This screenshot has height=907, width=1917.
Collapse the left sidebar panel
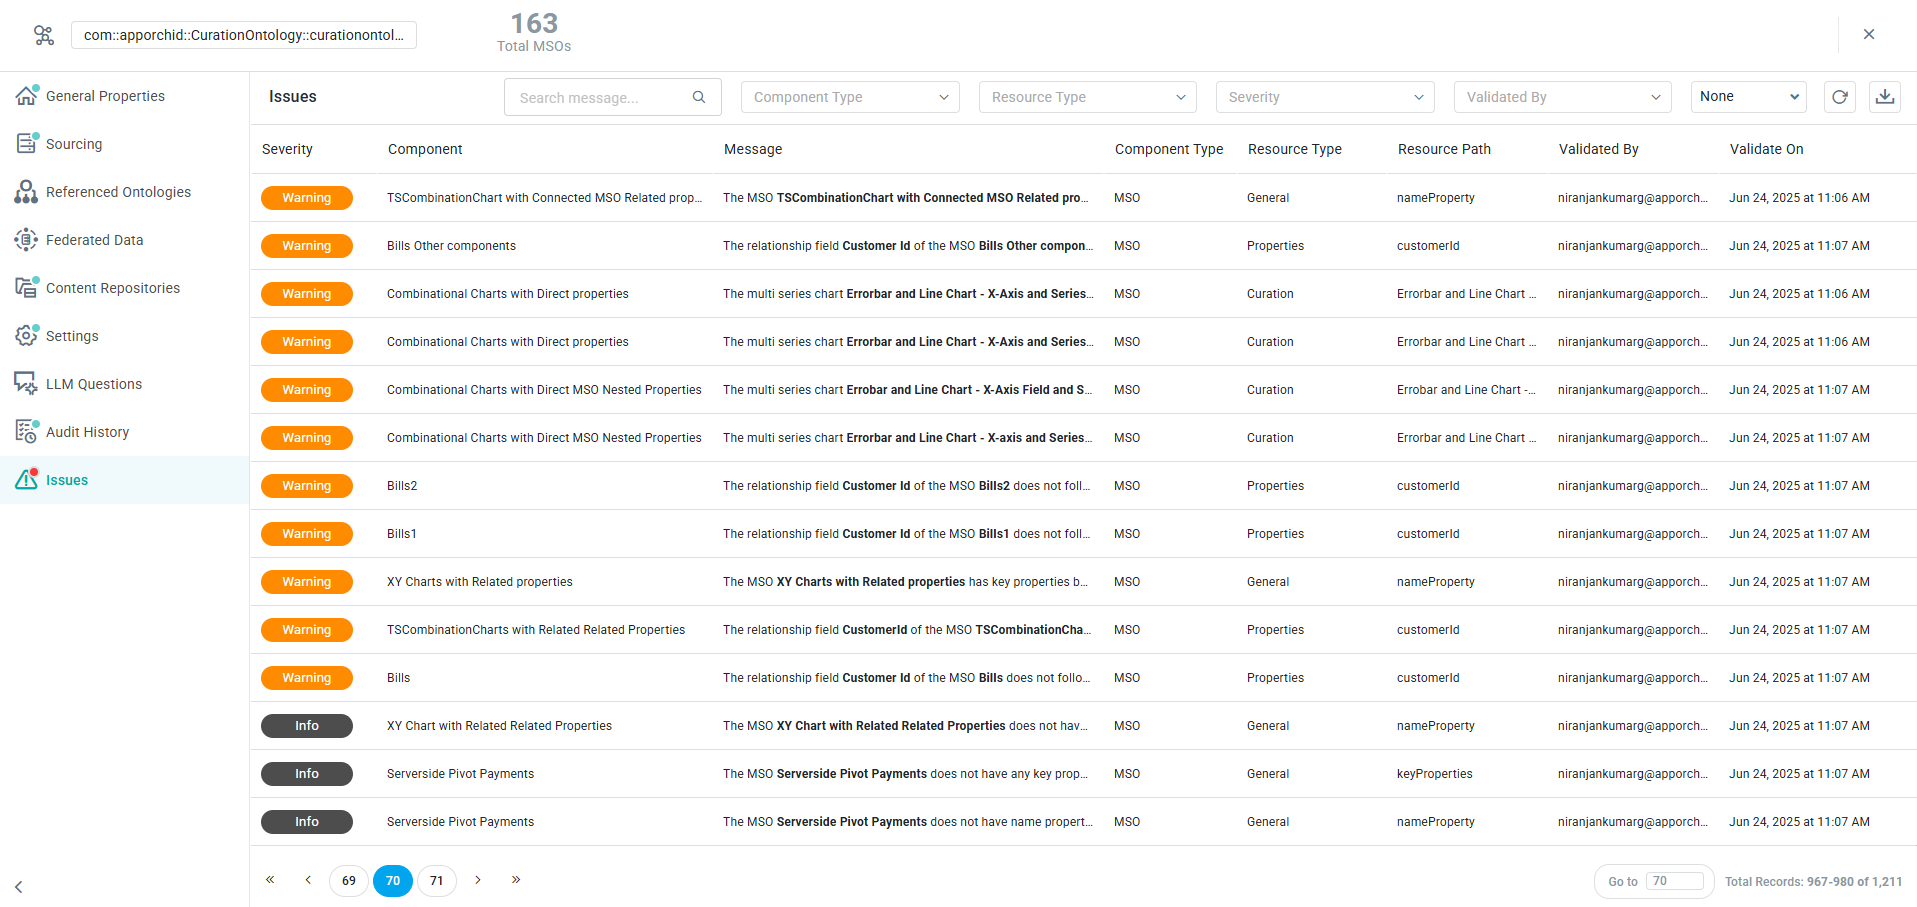(x=18, y=886)
